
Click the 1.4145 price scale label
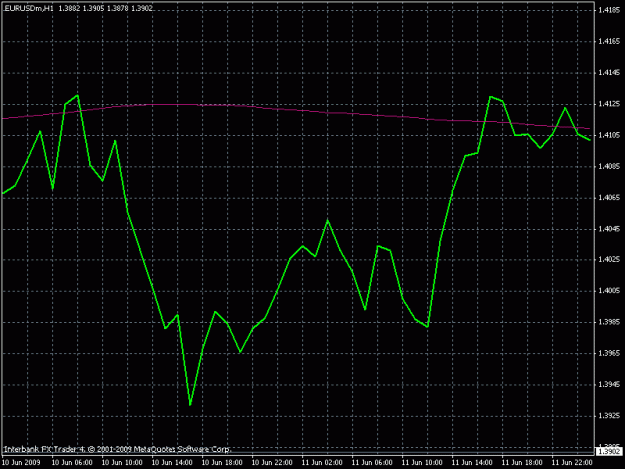[609, 73]
